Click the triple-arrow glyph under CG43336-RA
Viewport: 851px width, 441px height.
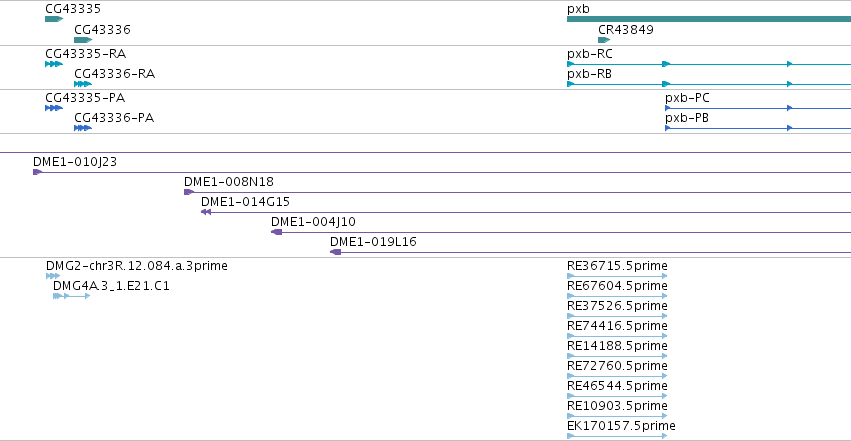[83, 84]
